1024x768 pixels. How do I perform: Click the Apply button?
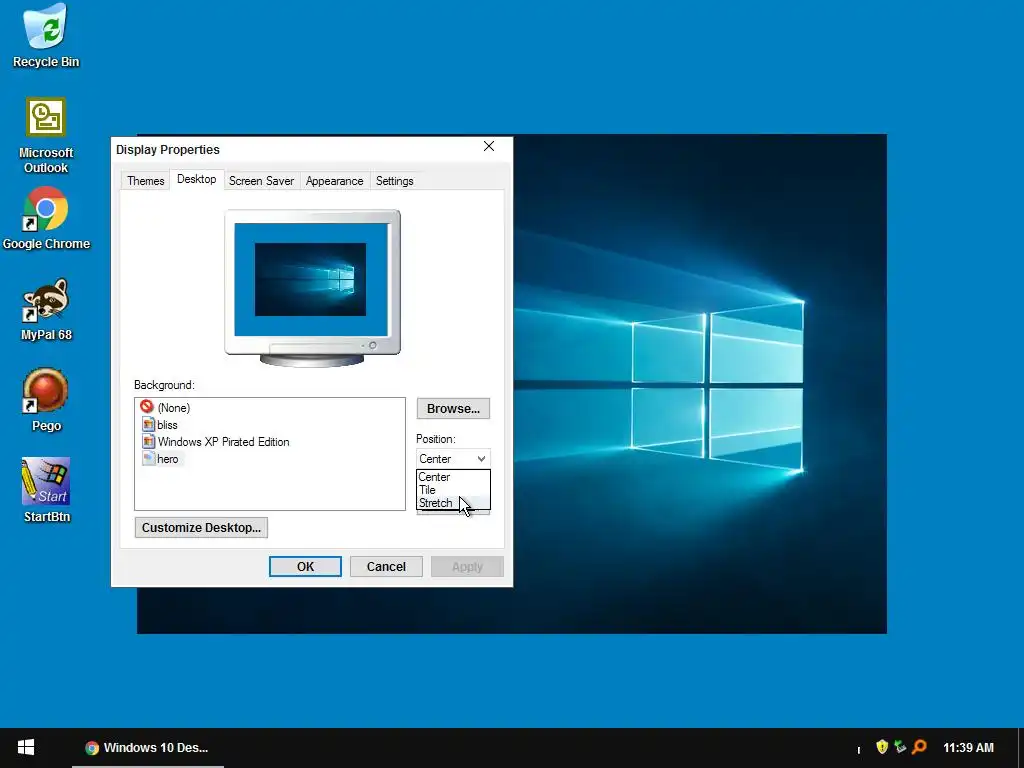(x=467, y=566)
